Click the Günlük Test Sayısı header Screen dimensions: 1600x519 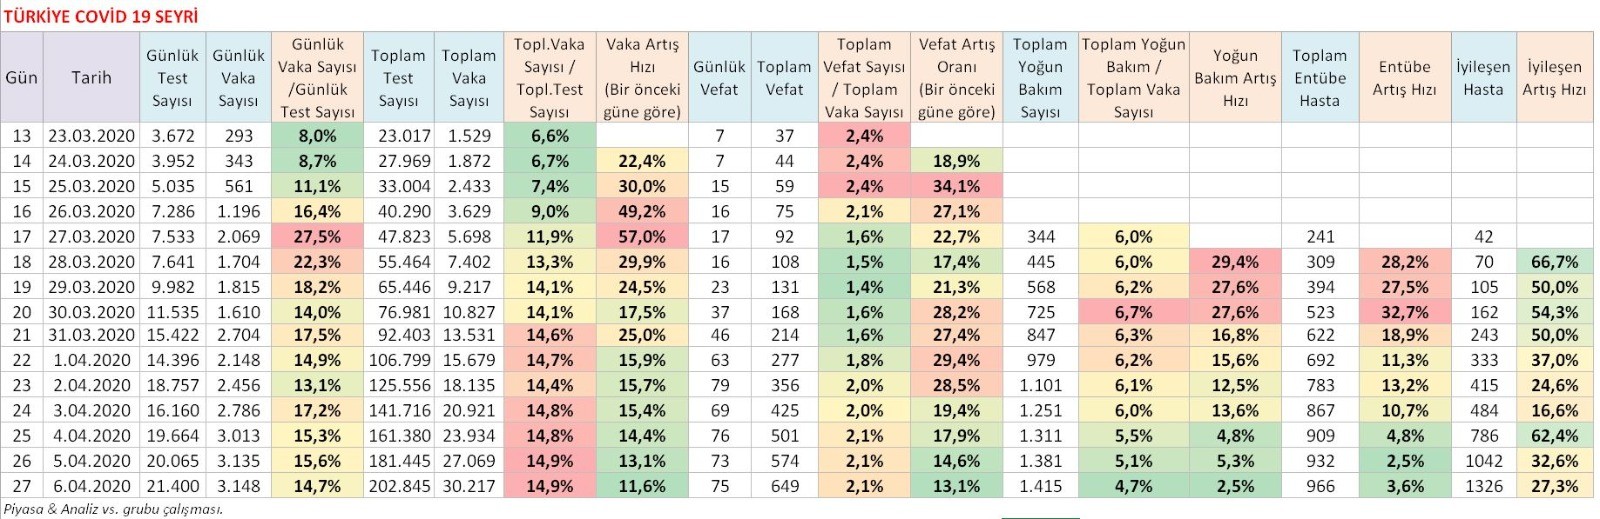click(172, 78)
